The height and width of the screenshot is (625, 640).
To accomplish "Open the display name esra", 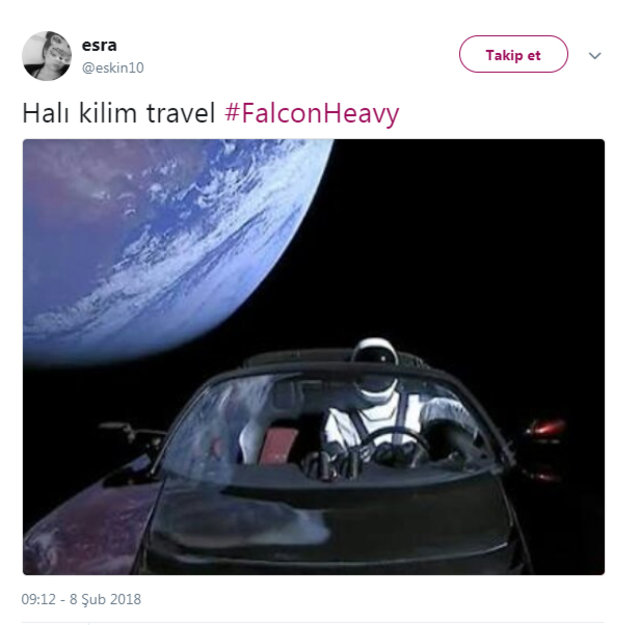I will pyautogui.click(x=99, y=45).
